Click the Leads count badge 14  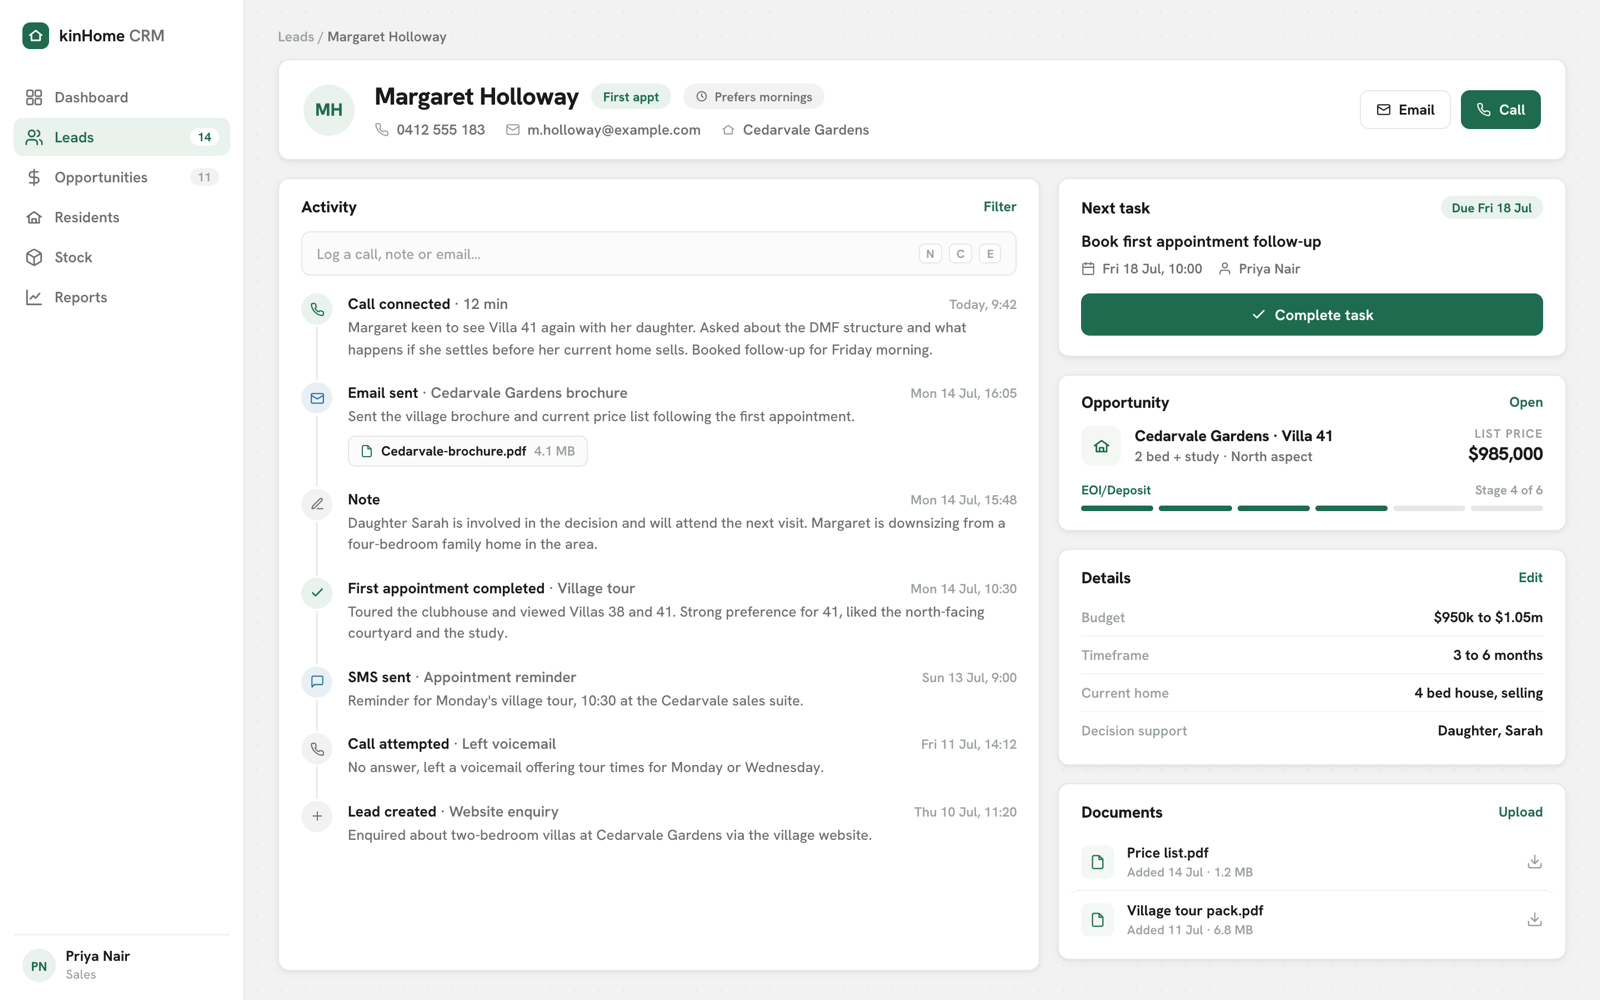(204, 137)
